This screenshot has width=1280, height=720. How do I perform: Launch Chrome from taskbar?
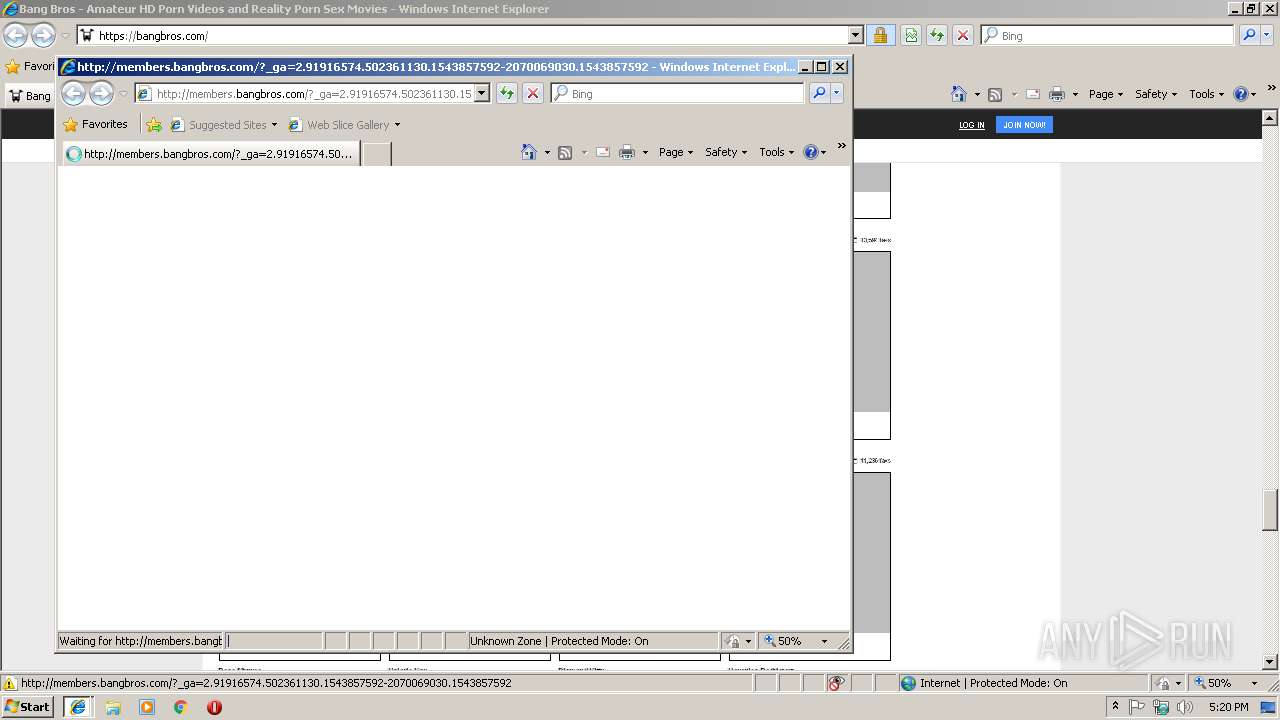(181, 707)
